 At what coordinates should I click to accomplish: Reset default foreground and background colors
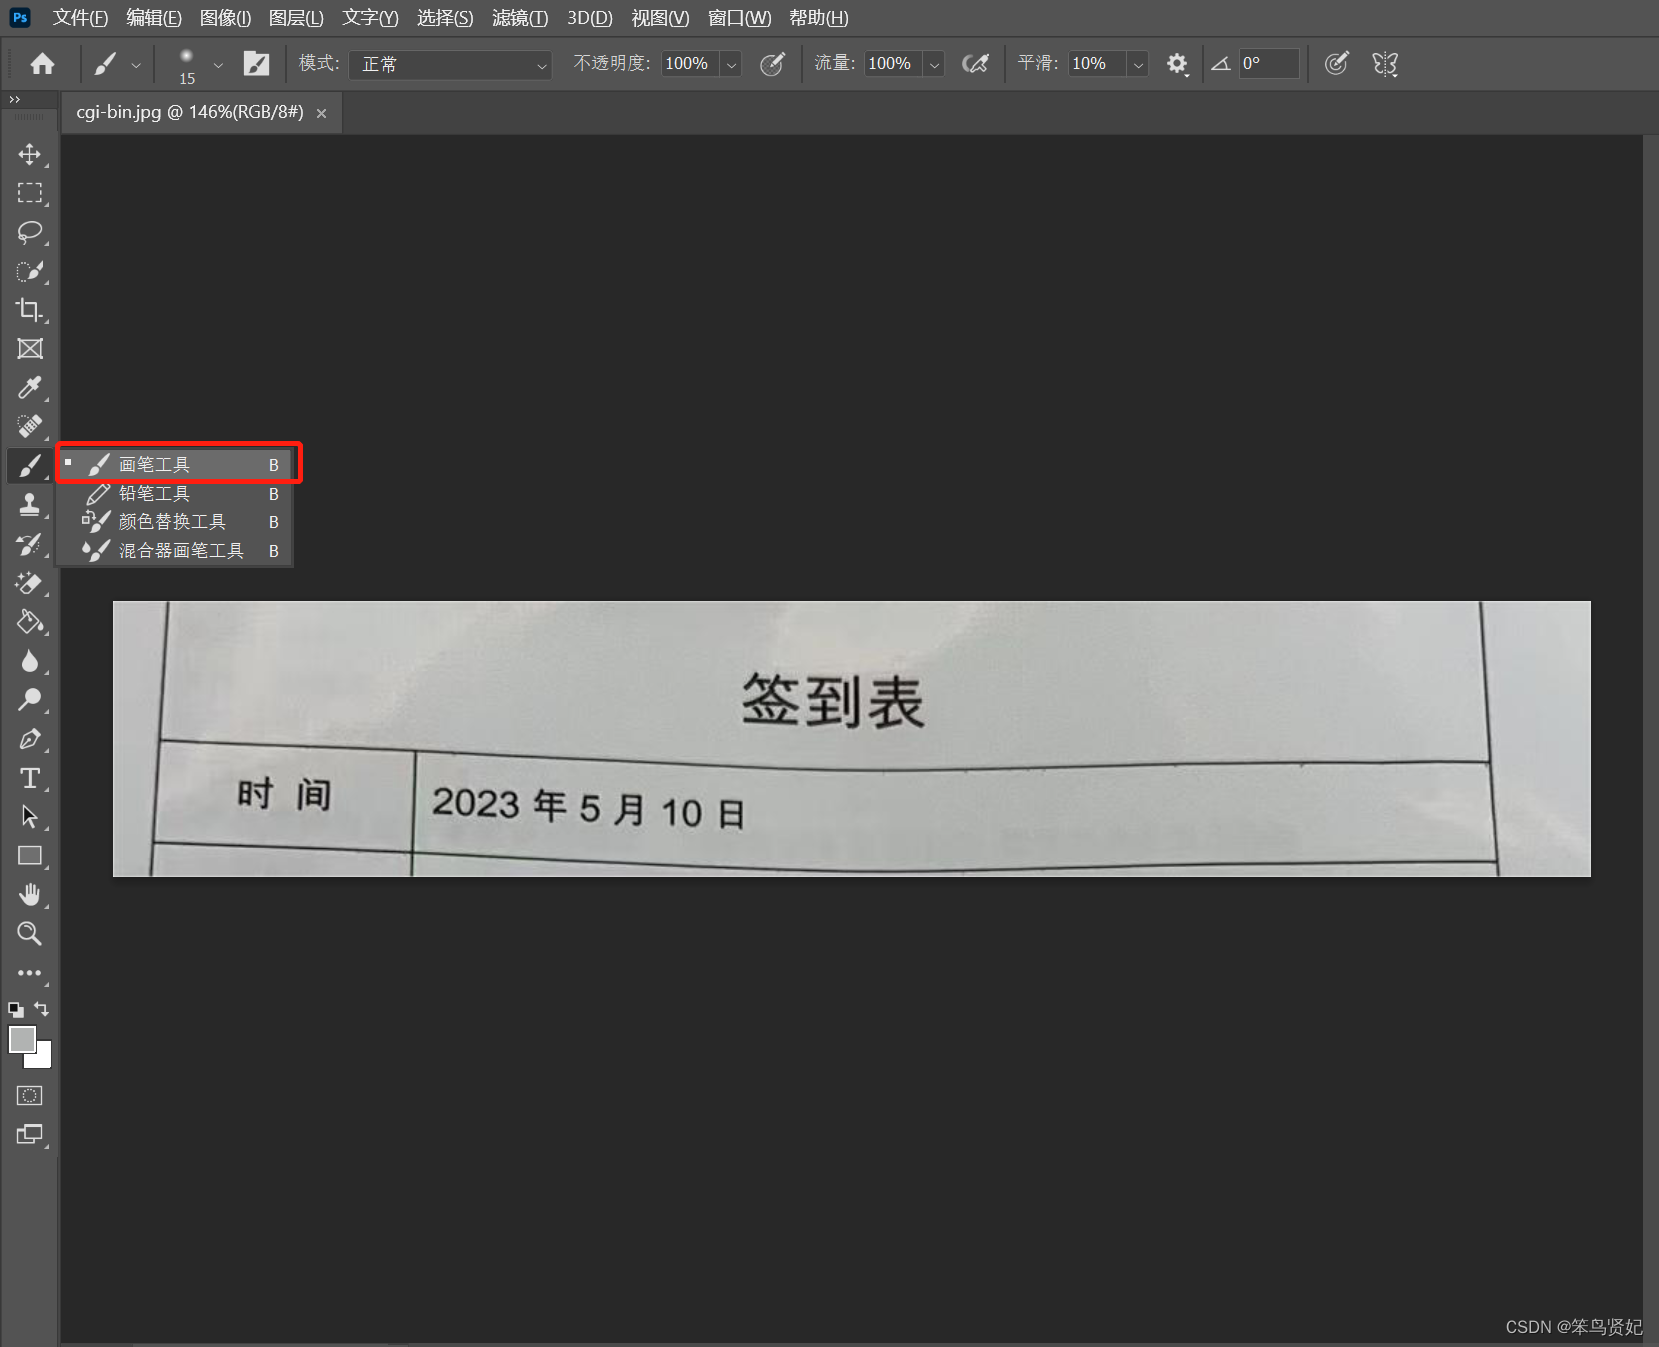pyautogui.click(x=16, y=1010)
